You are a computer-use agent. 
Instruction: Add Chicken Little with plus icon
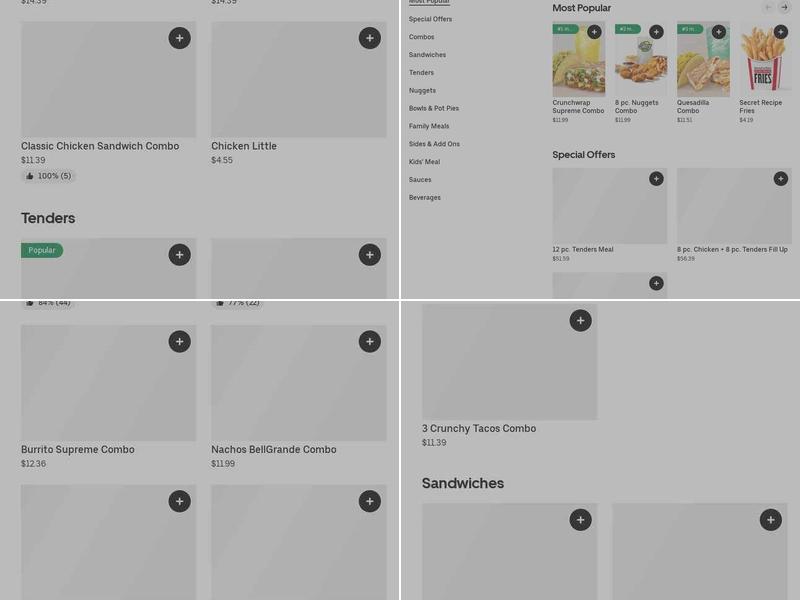pyautogui.click(x=370, y=38)
